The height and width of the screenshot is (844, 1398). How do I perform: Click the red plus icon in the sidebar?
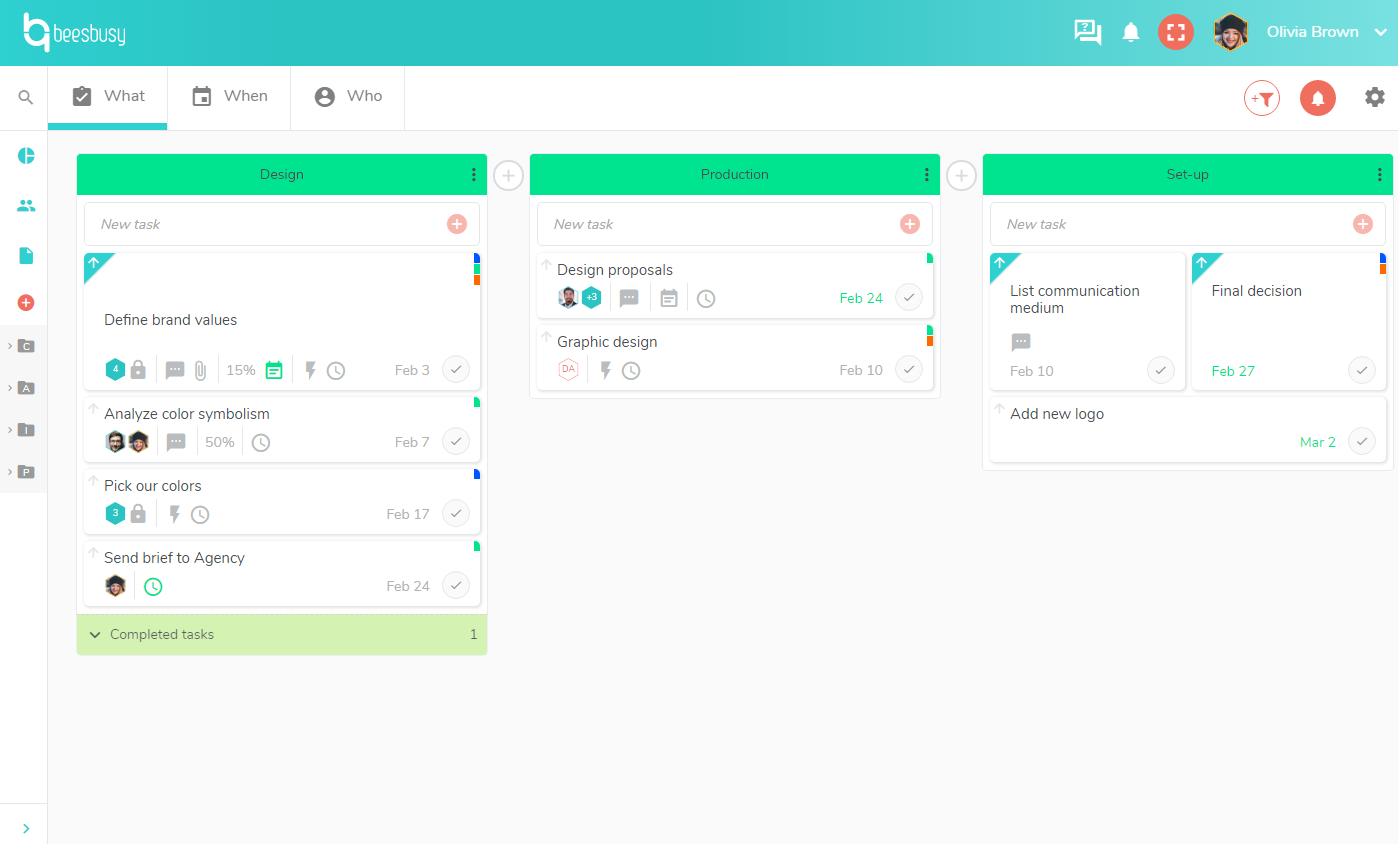tap(26, 302)
